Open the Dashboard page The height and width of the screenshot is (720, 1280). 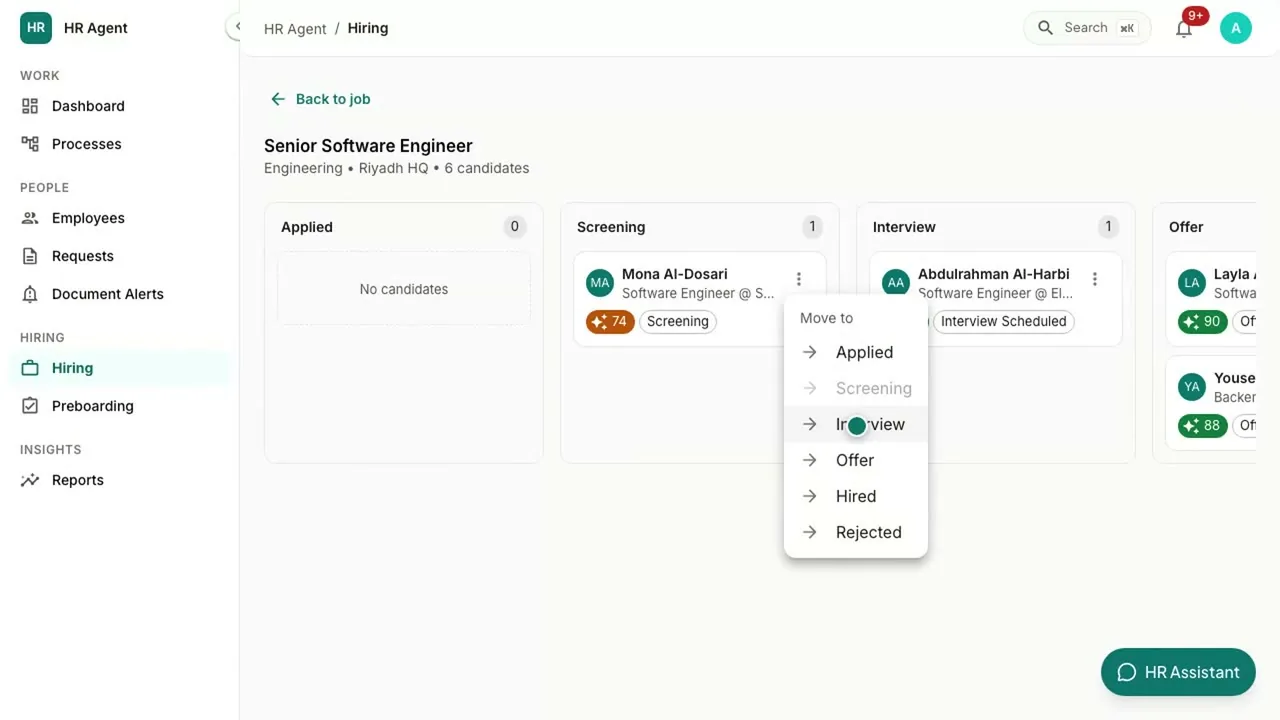88,106
